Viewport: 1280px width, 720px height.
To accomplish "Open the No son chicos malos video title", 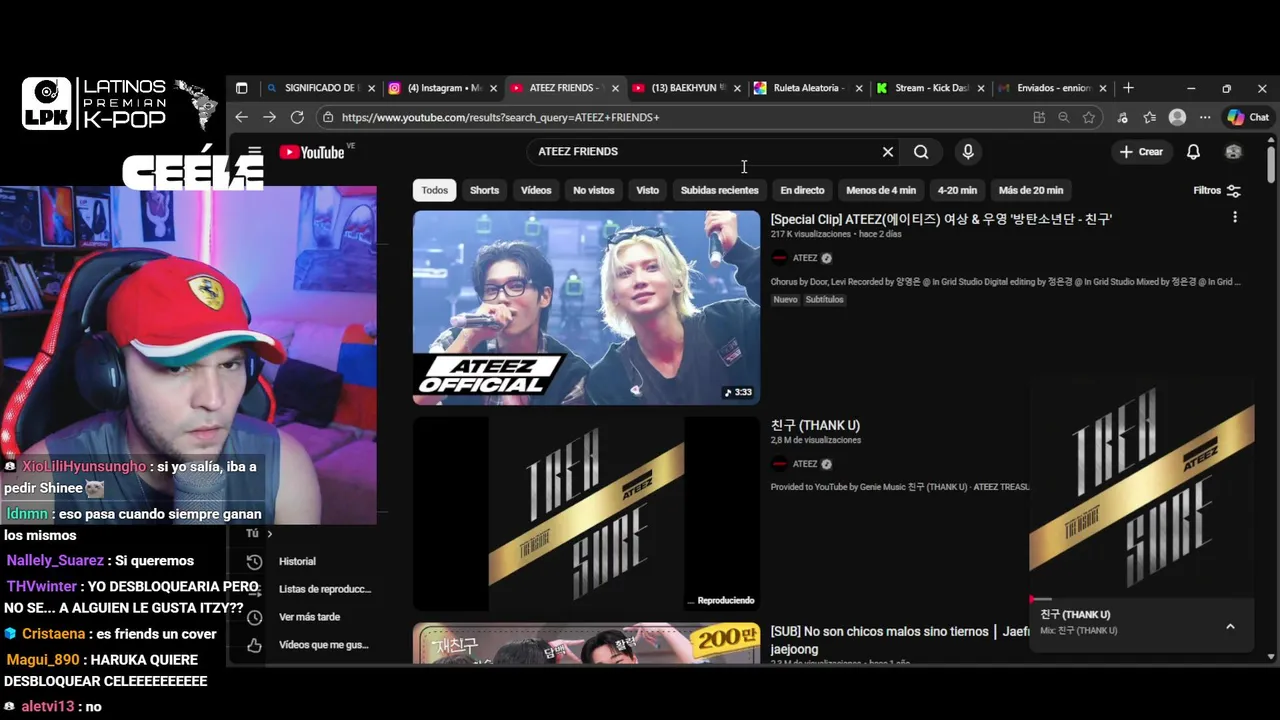I will point(900,640).
